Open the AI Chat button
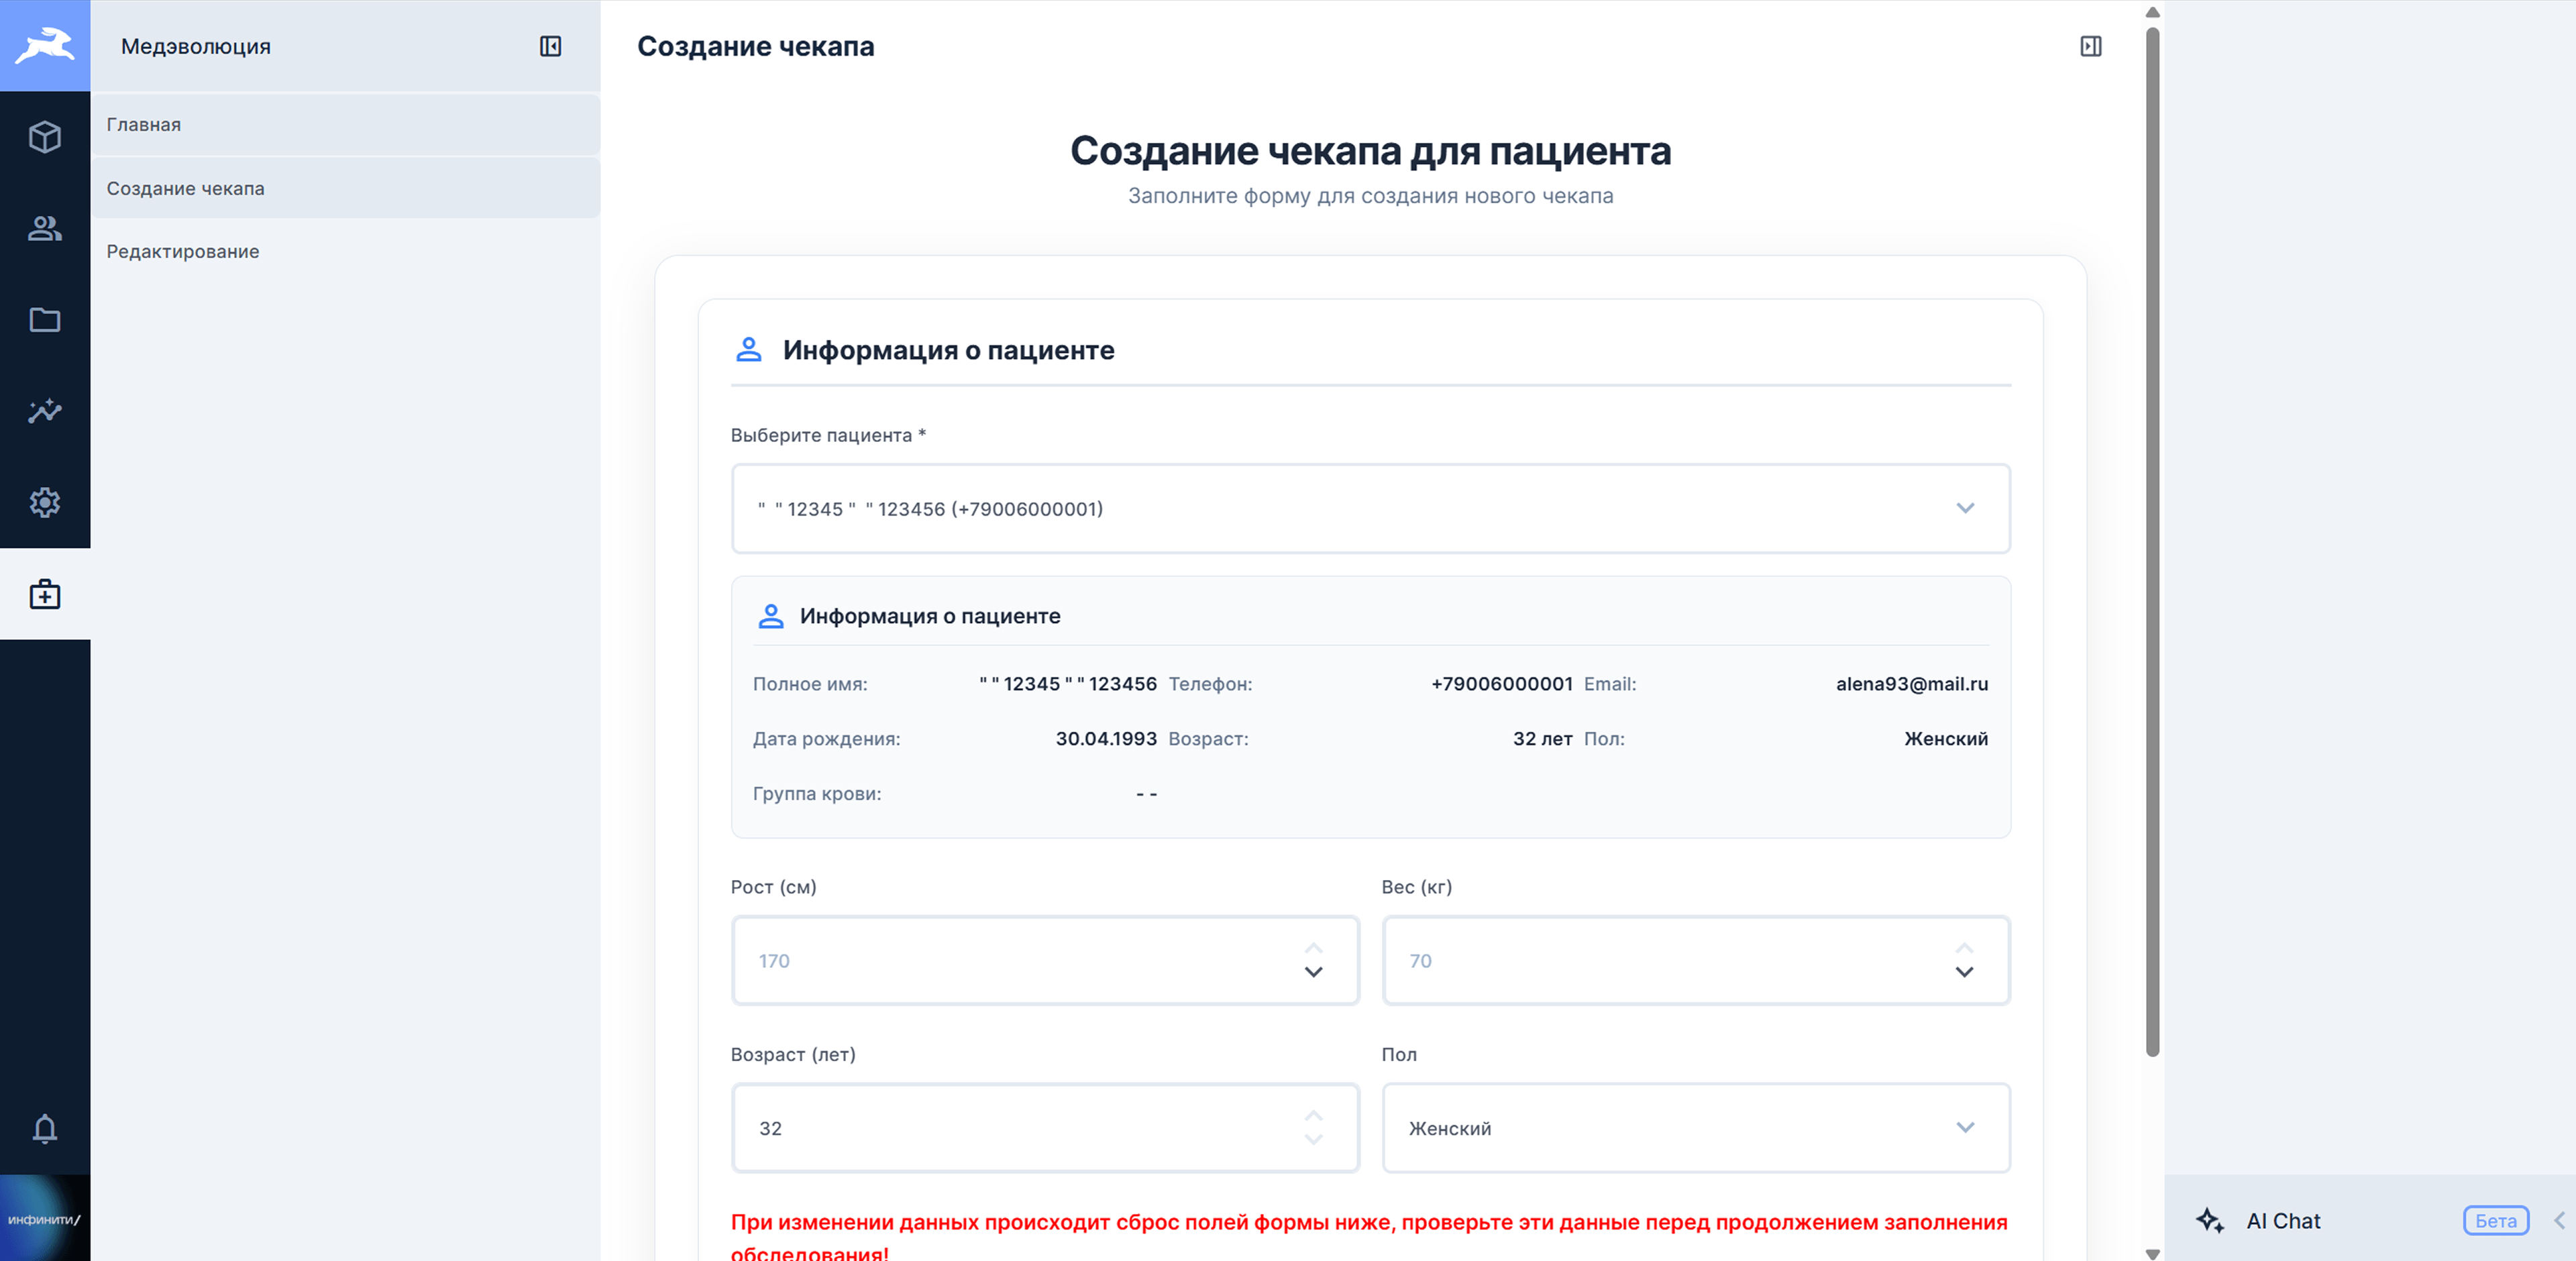 2283,1221
